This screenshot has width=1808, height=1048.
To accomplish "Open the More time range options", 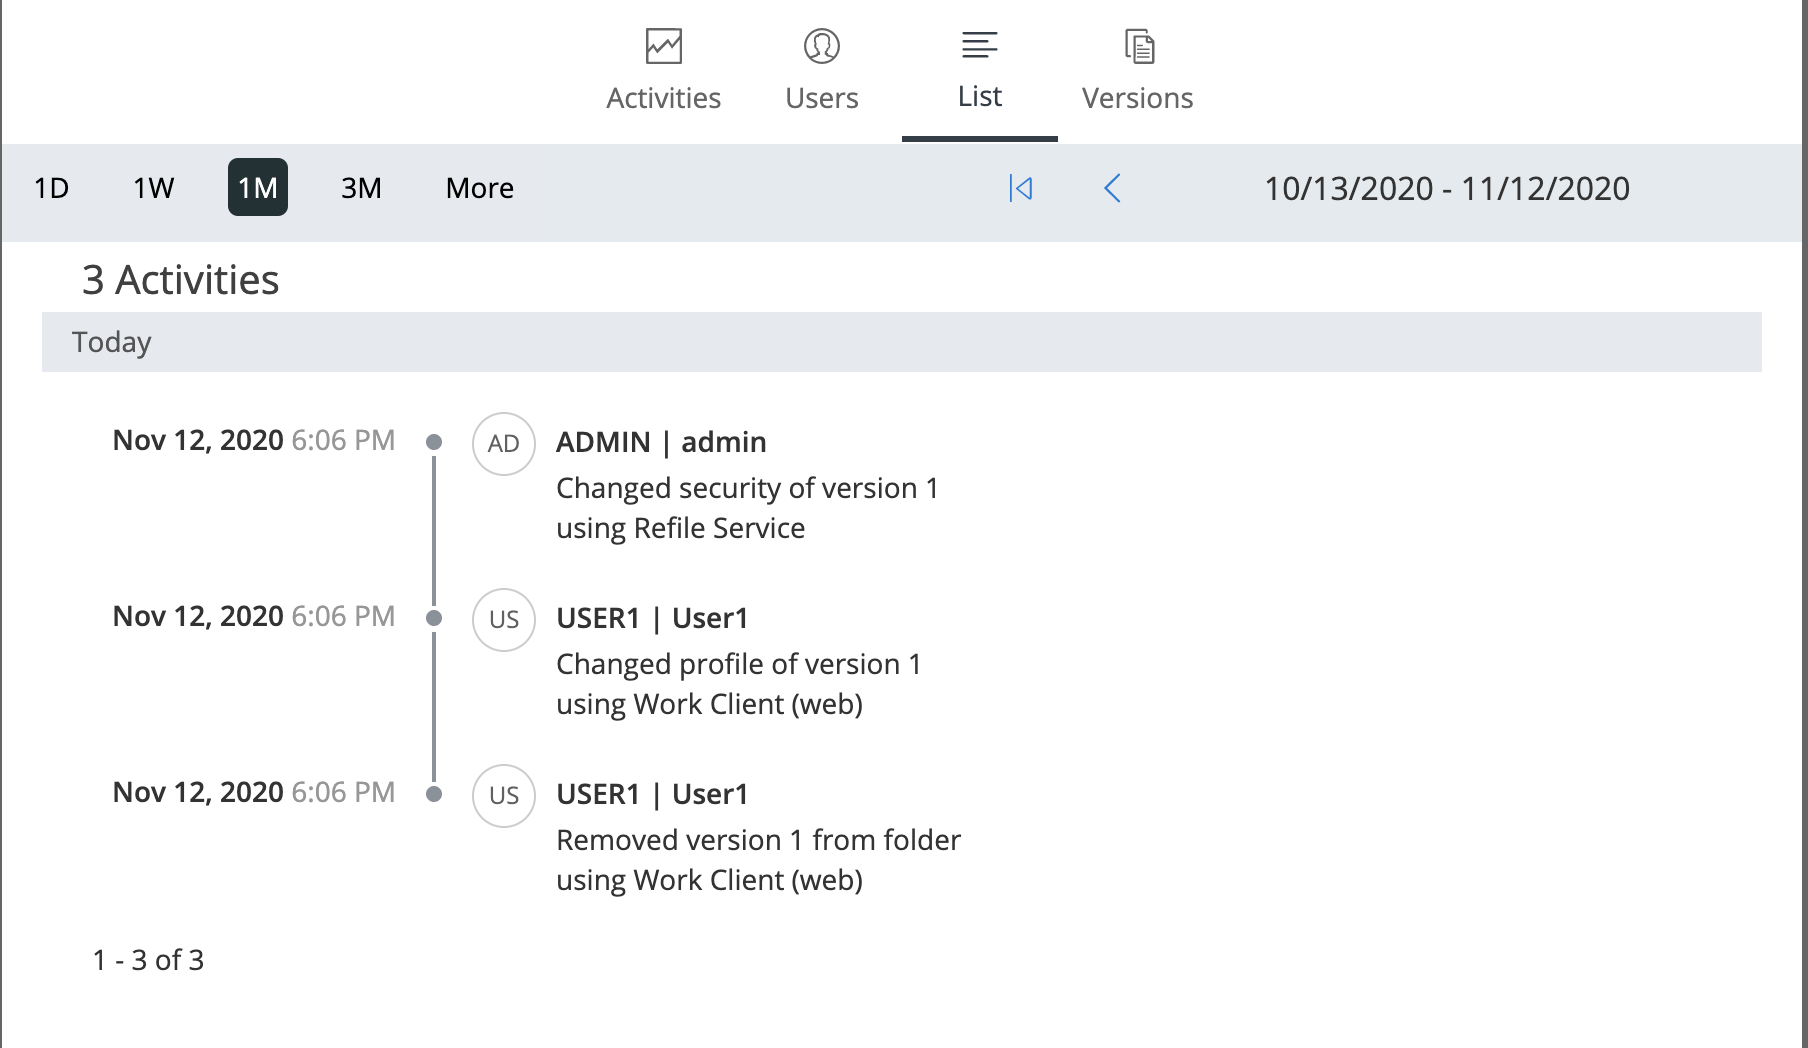I will tap(479, 188).
